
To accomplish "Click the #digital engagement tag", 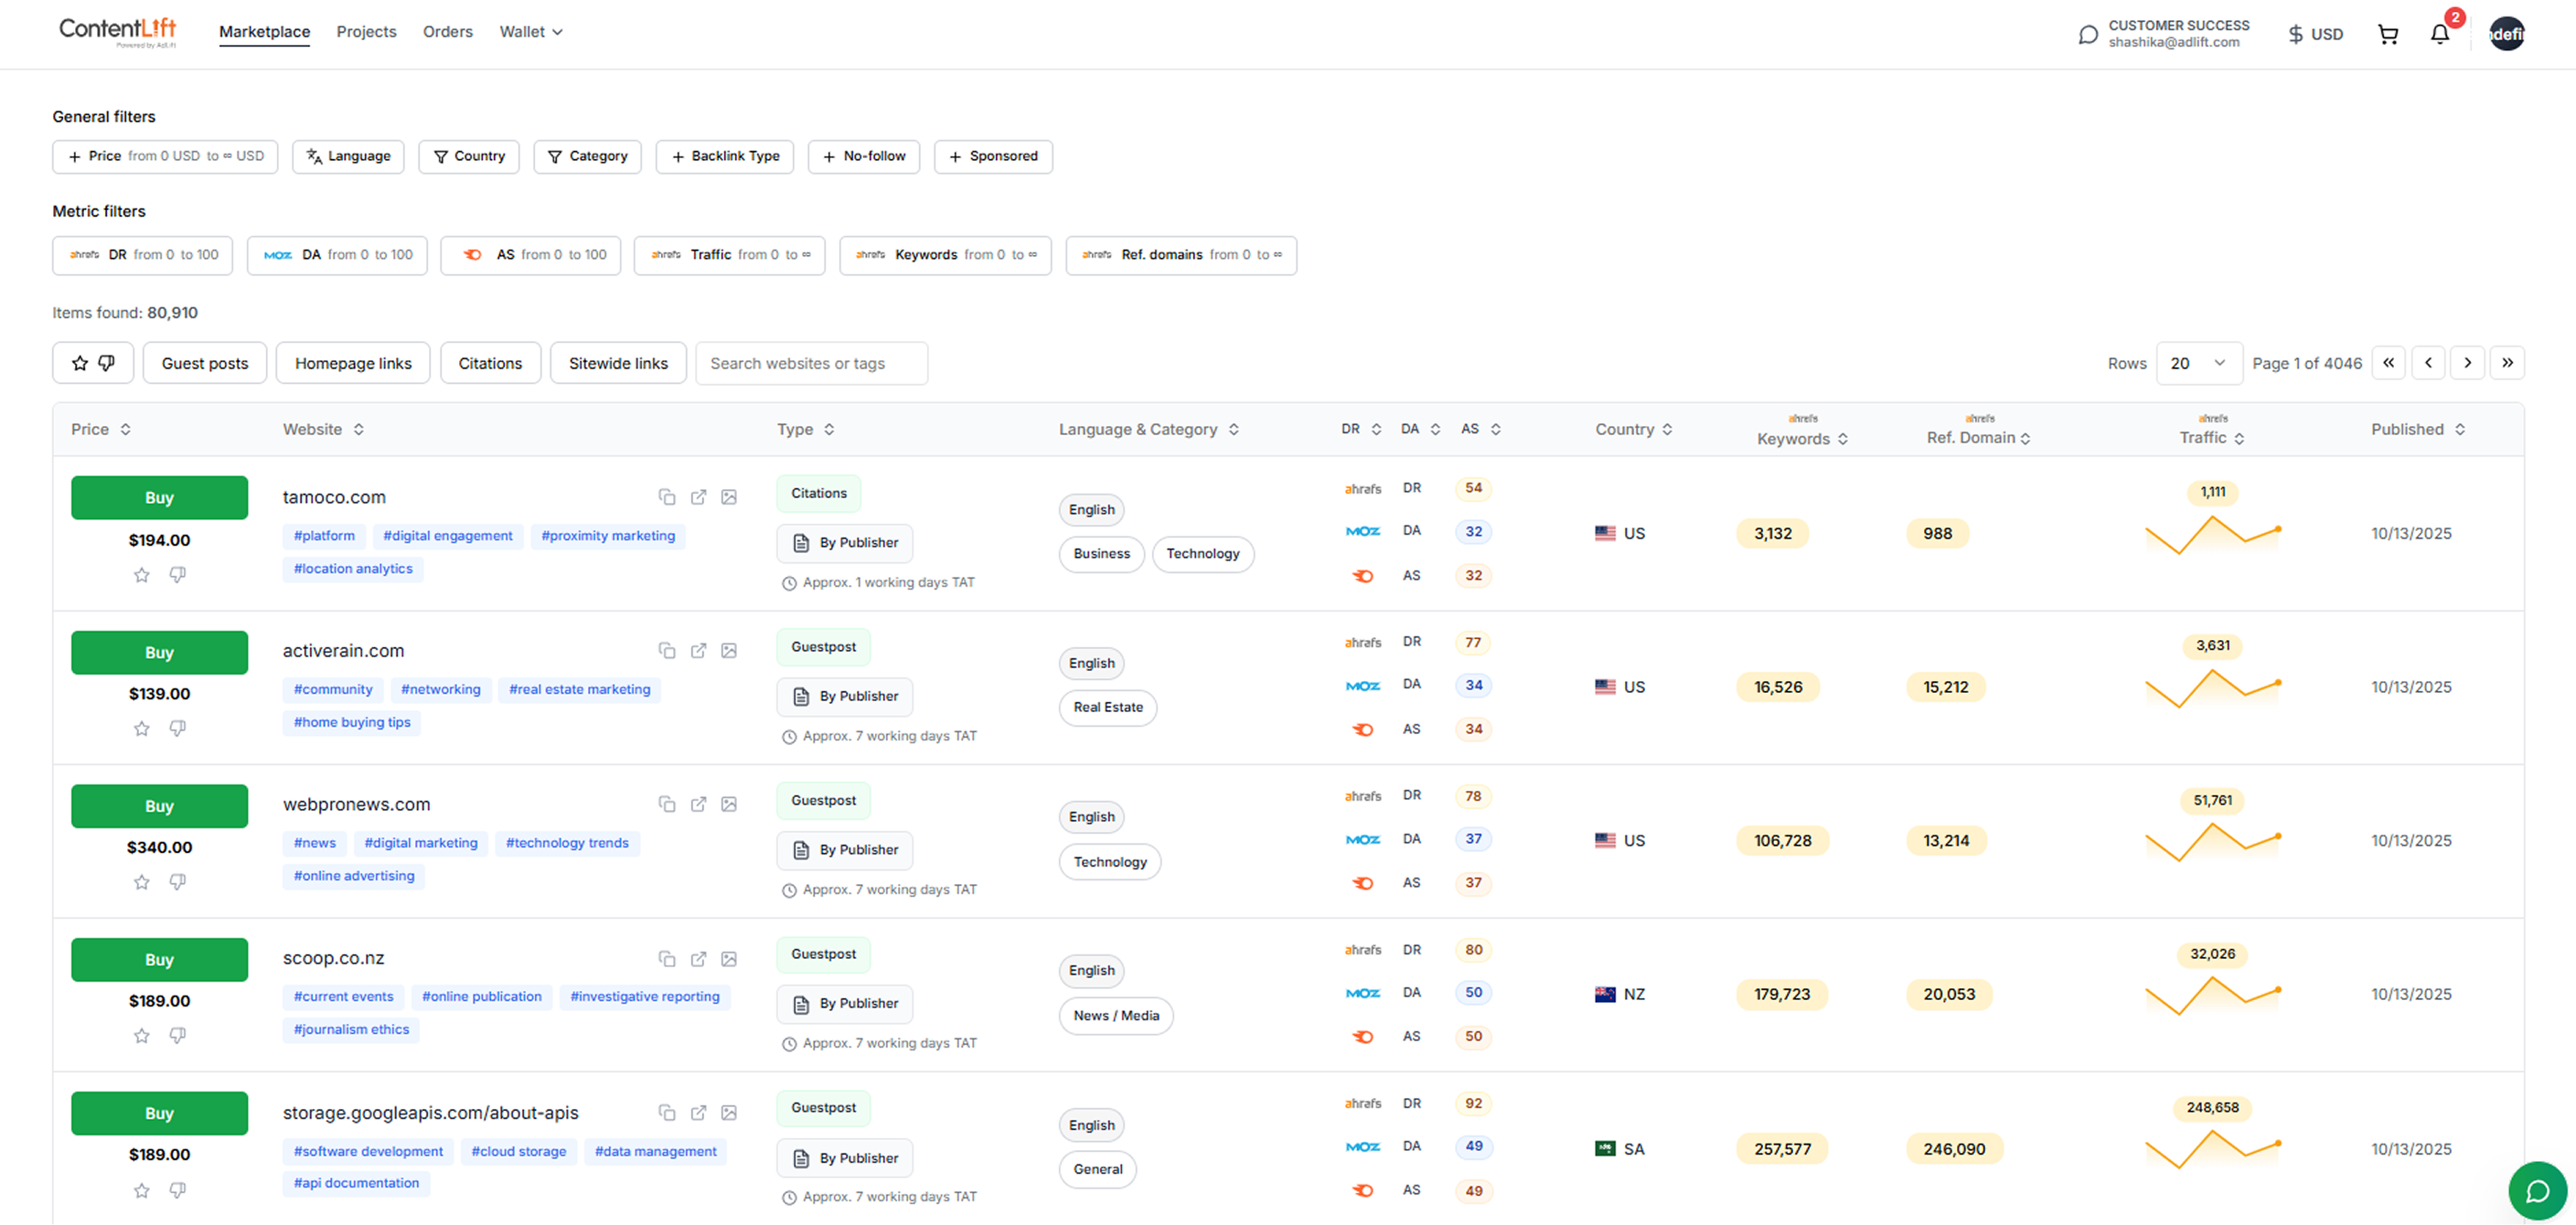I will coord(448,536).
